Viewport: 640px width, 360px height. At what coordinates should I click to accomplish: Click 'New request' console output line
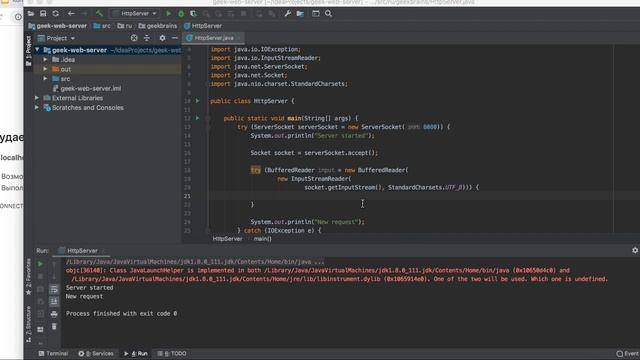[x=84, y=296]
